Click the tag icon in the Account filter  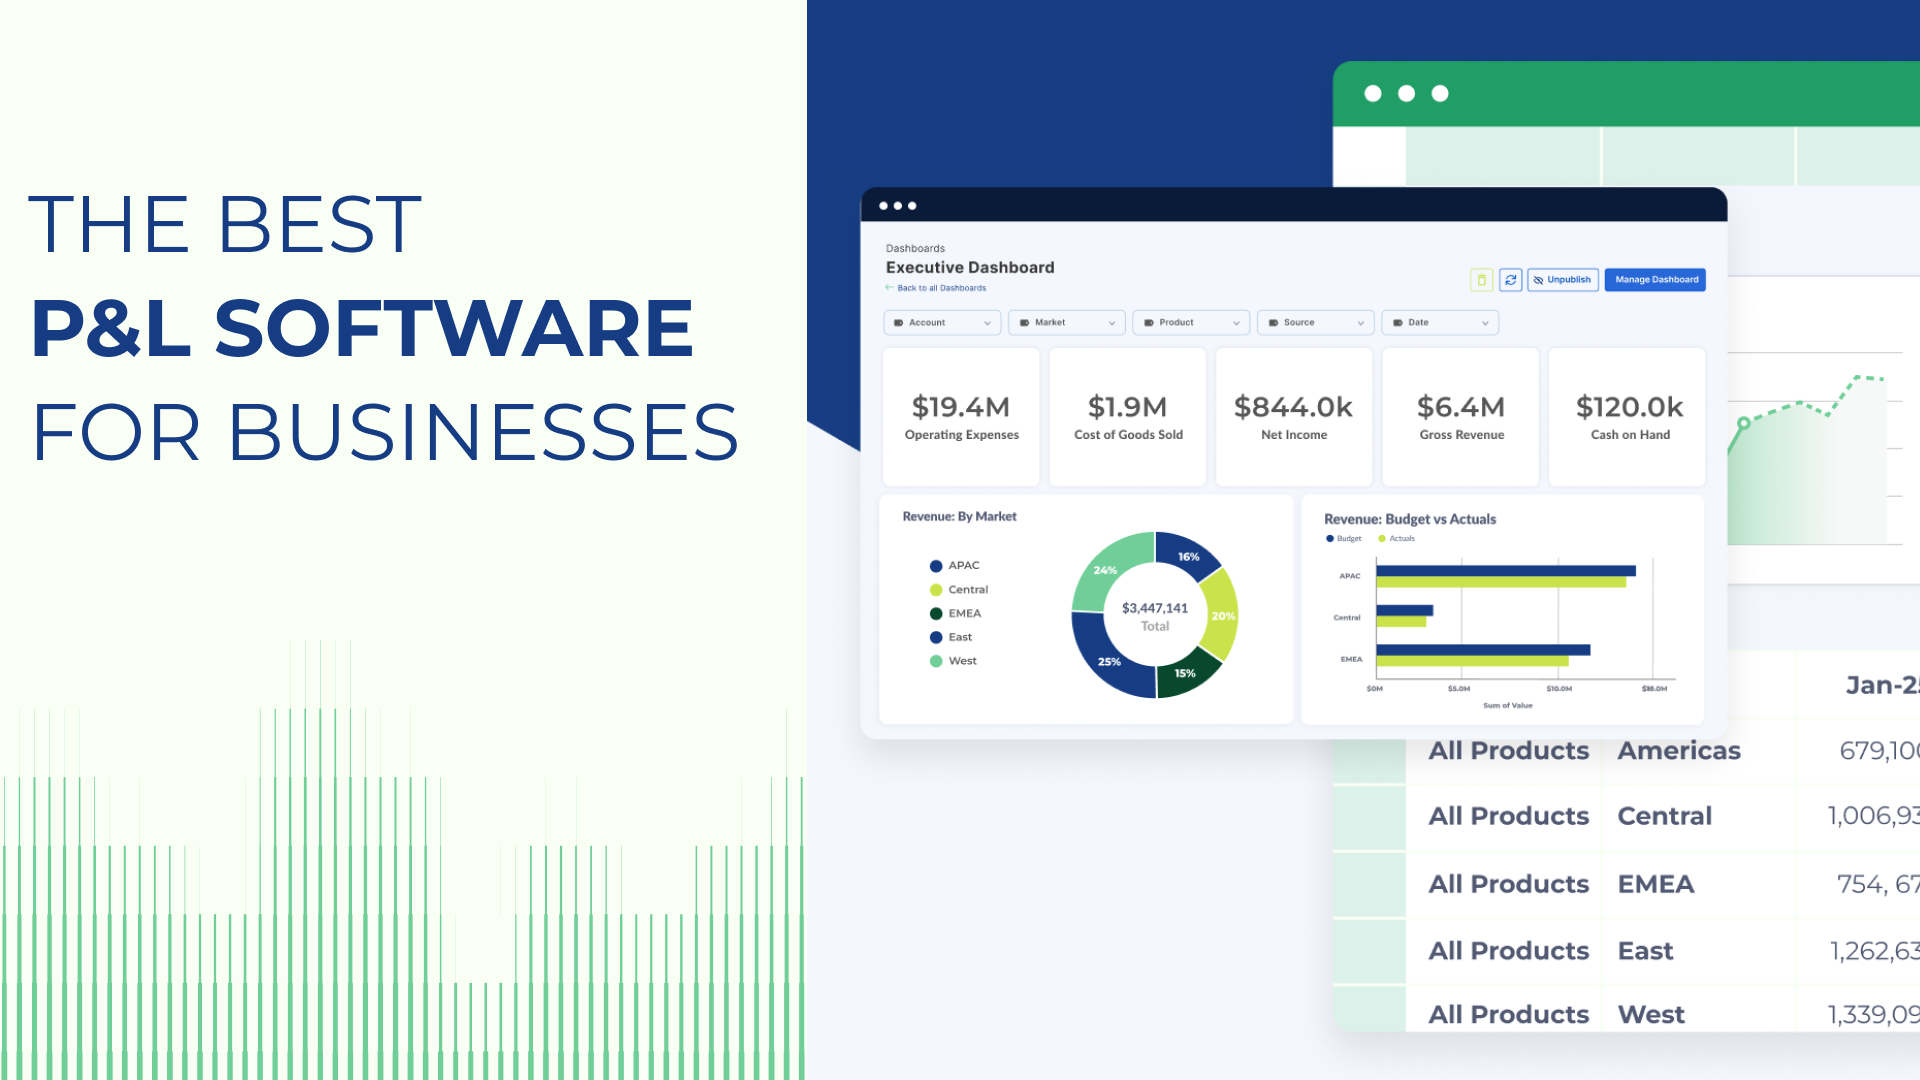pyautogui.click(x=898, y=322)
